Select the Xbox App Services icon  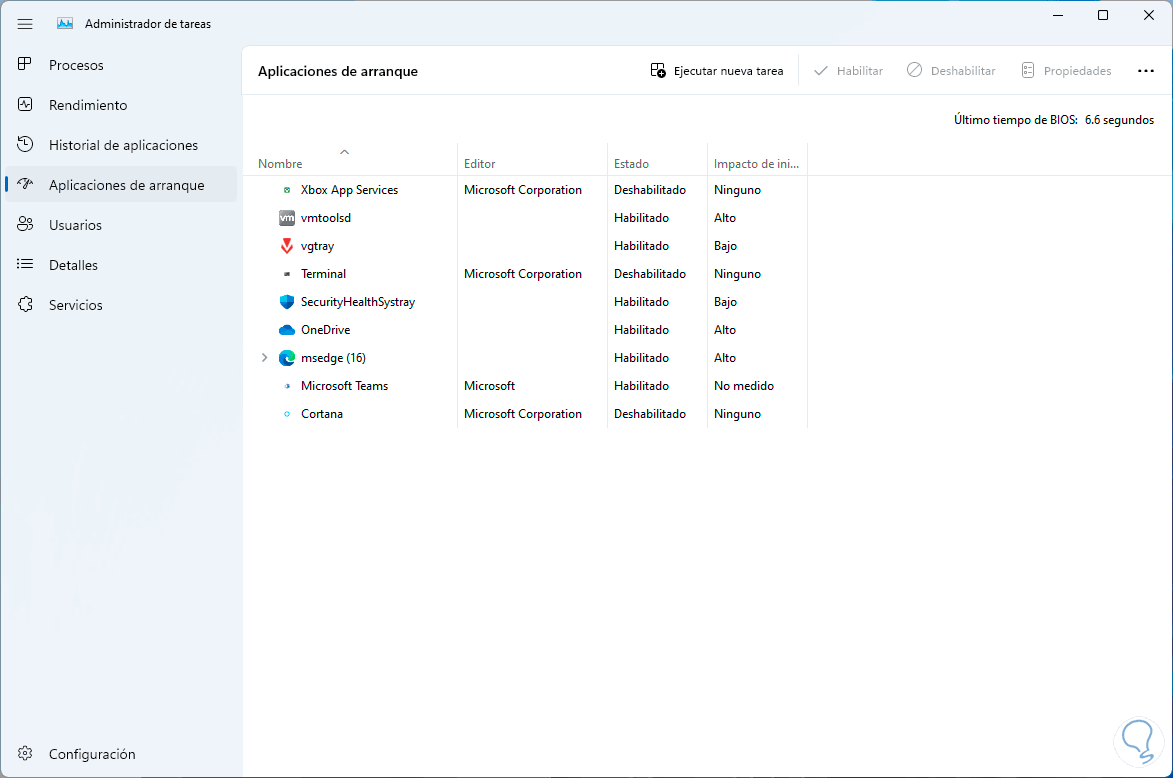287,190
